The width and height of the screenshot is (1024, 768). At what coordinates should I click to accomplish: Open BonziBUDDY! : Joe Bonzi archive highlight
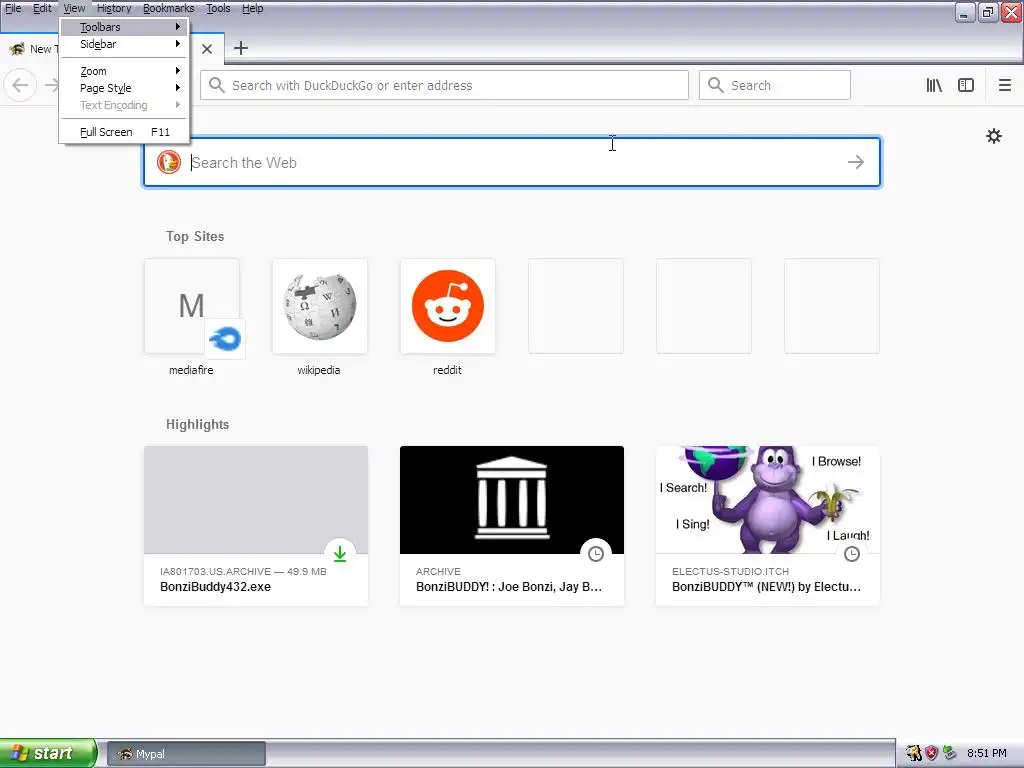pyautogui.click(x=512, y=526)
